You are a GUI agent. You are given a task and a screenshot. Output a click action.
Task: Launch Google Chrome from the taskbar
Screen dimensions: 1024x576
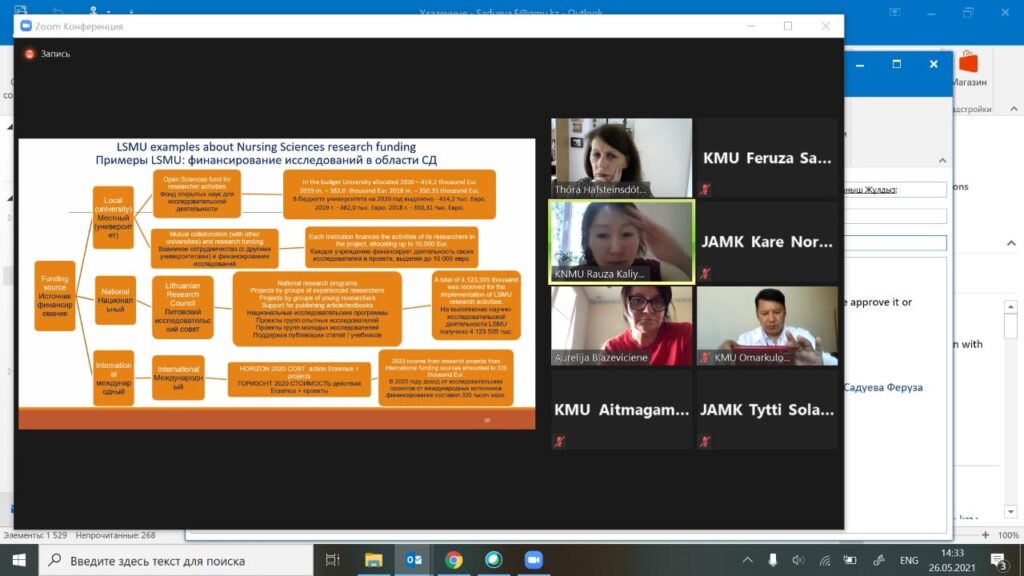pos(453,560)
